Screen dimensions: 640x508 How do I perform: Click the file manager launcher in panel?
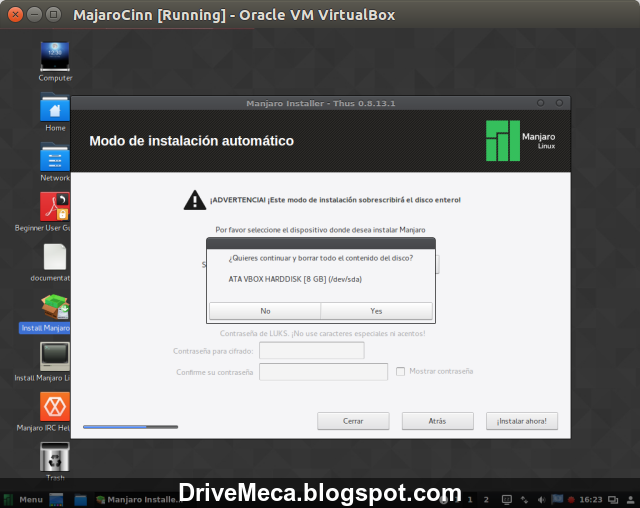[80, 499]
